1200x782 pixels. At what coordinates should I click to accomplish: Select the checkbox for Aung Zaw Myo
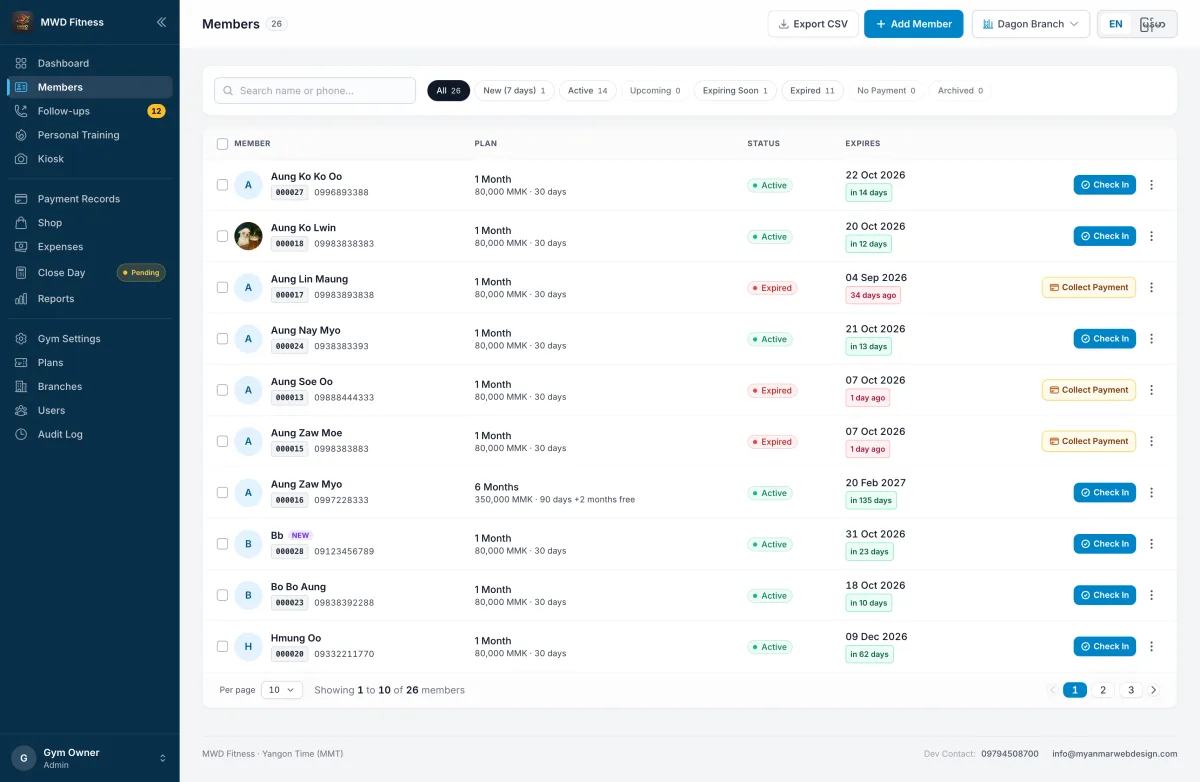point(222,493)
